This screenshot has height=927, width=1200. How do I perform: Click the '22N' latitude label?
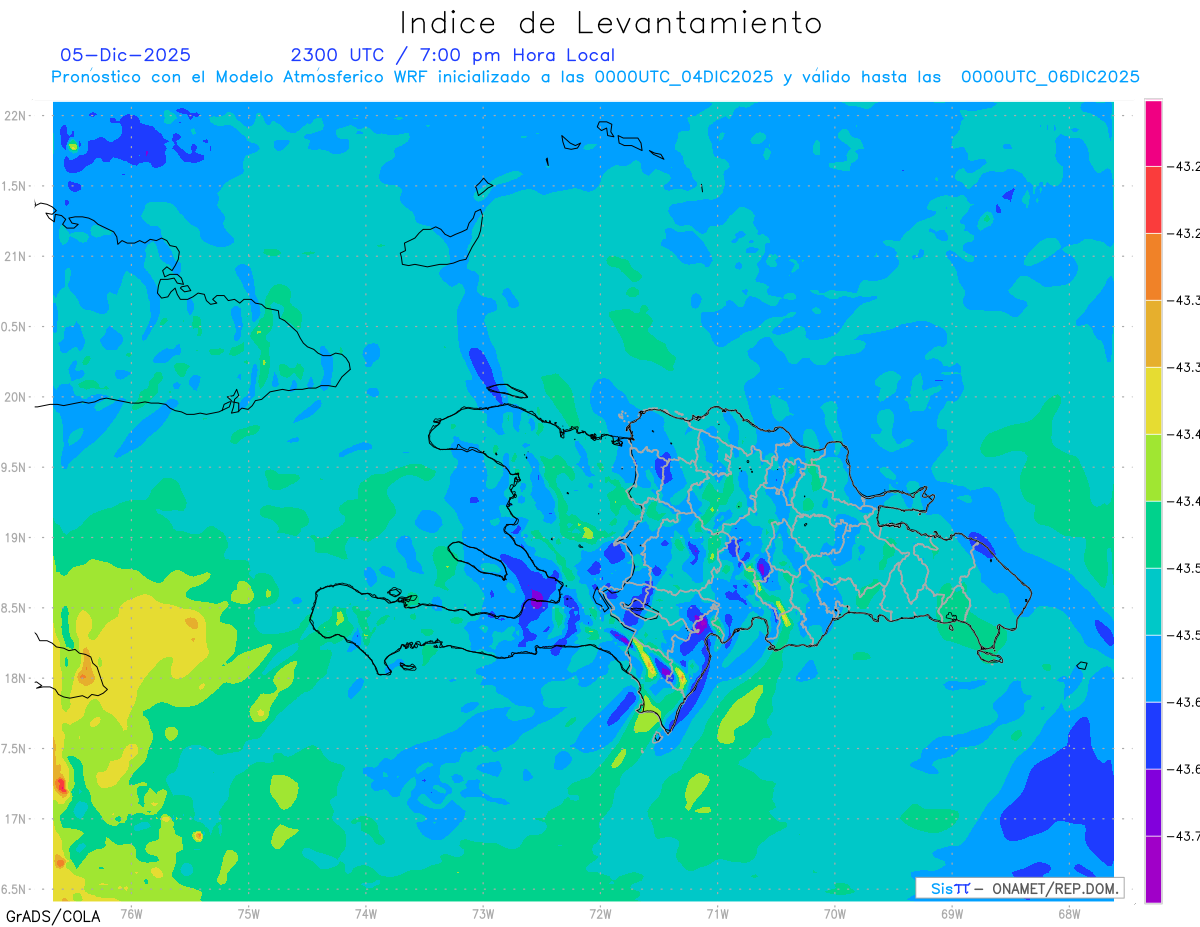17,116
